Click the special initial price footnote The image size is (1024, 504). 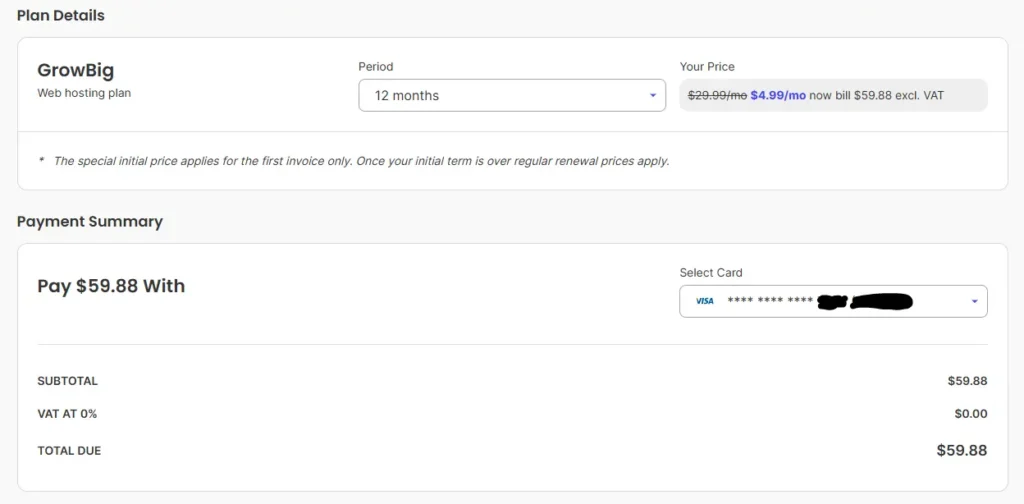(x=361, y=161)
